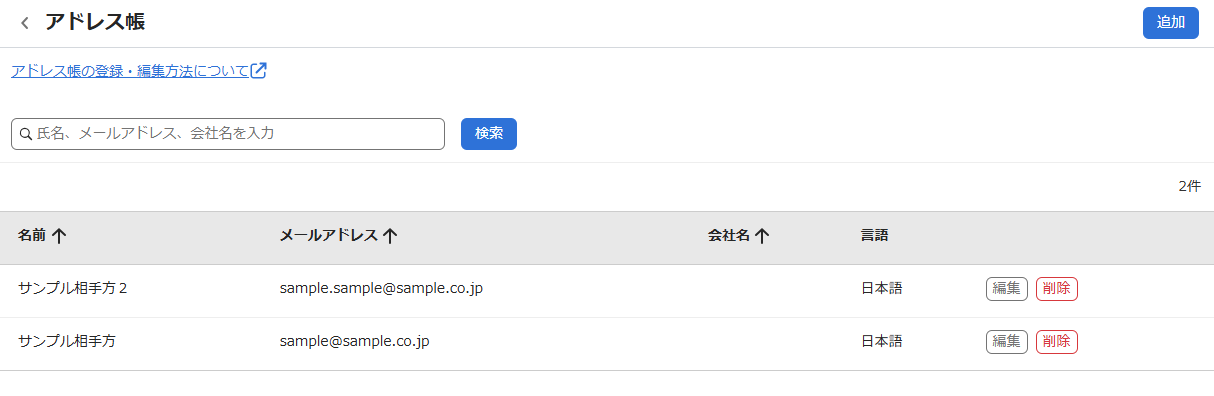1214x396 pixels.
Task: Click the magnifier icon in search field
Action: tap(26, 134)
